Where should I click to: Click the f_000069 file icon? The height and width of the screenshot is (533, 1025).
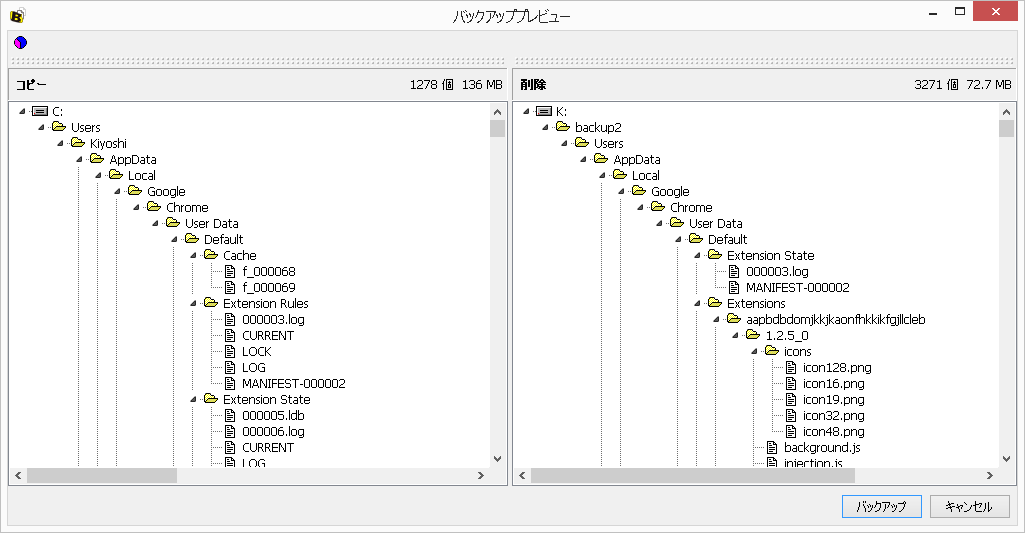(230, 287)
